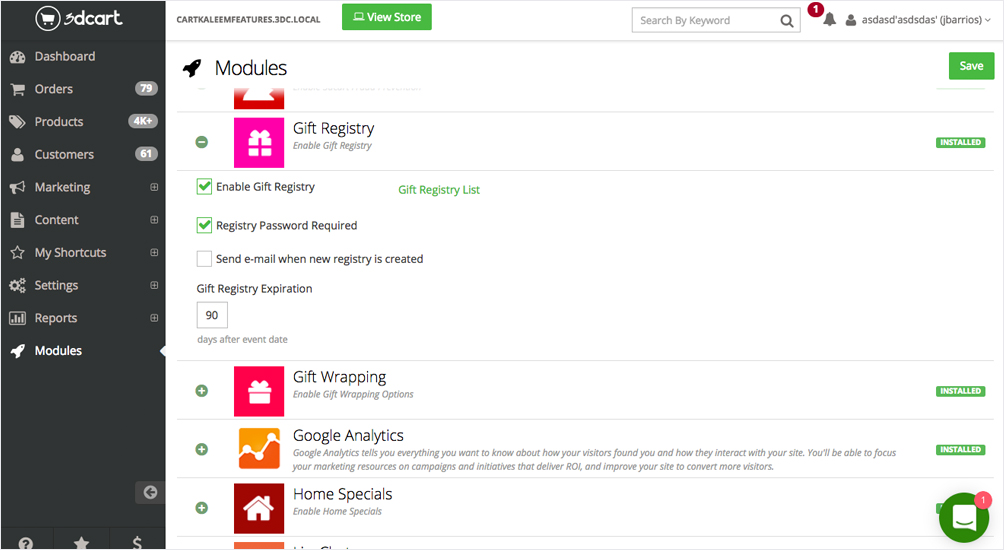The width and height of the screenshot is (1008, 550).
Task: Open the live chat bubble icon
Action: [x=963, y=517]
